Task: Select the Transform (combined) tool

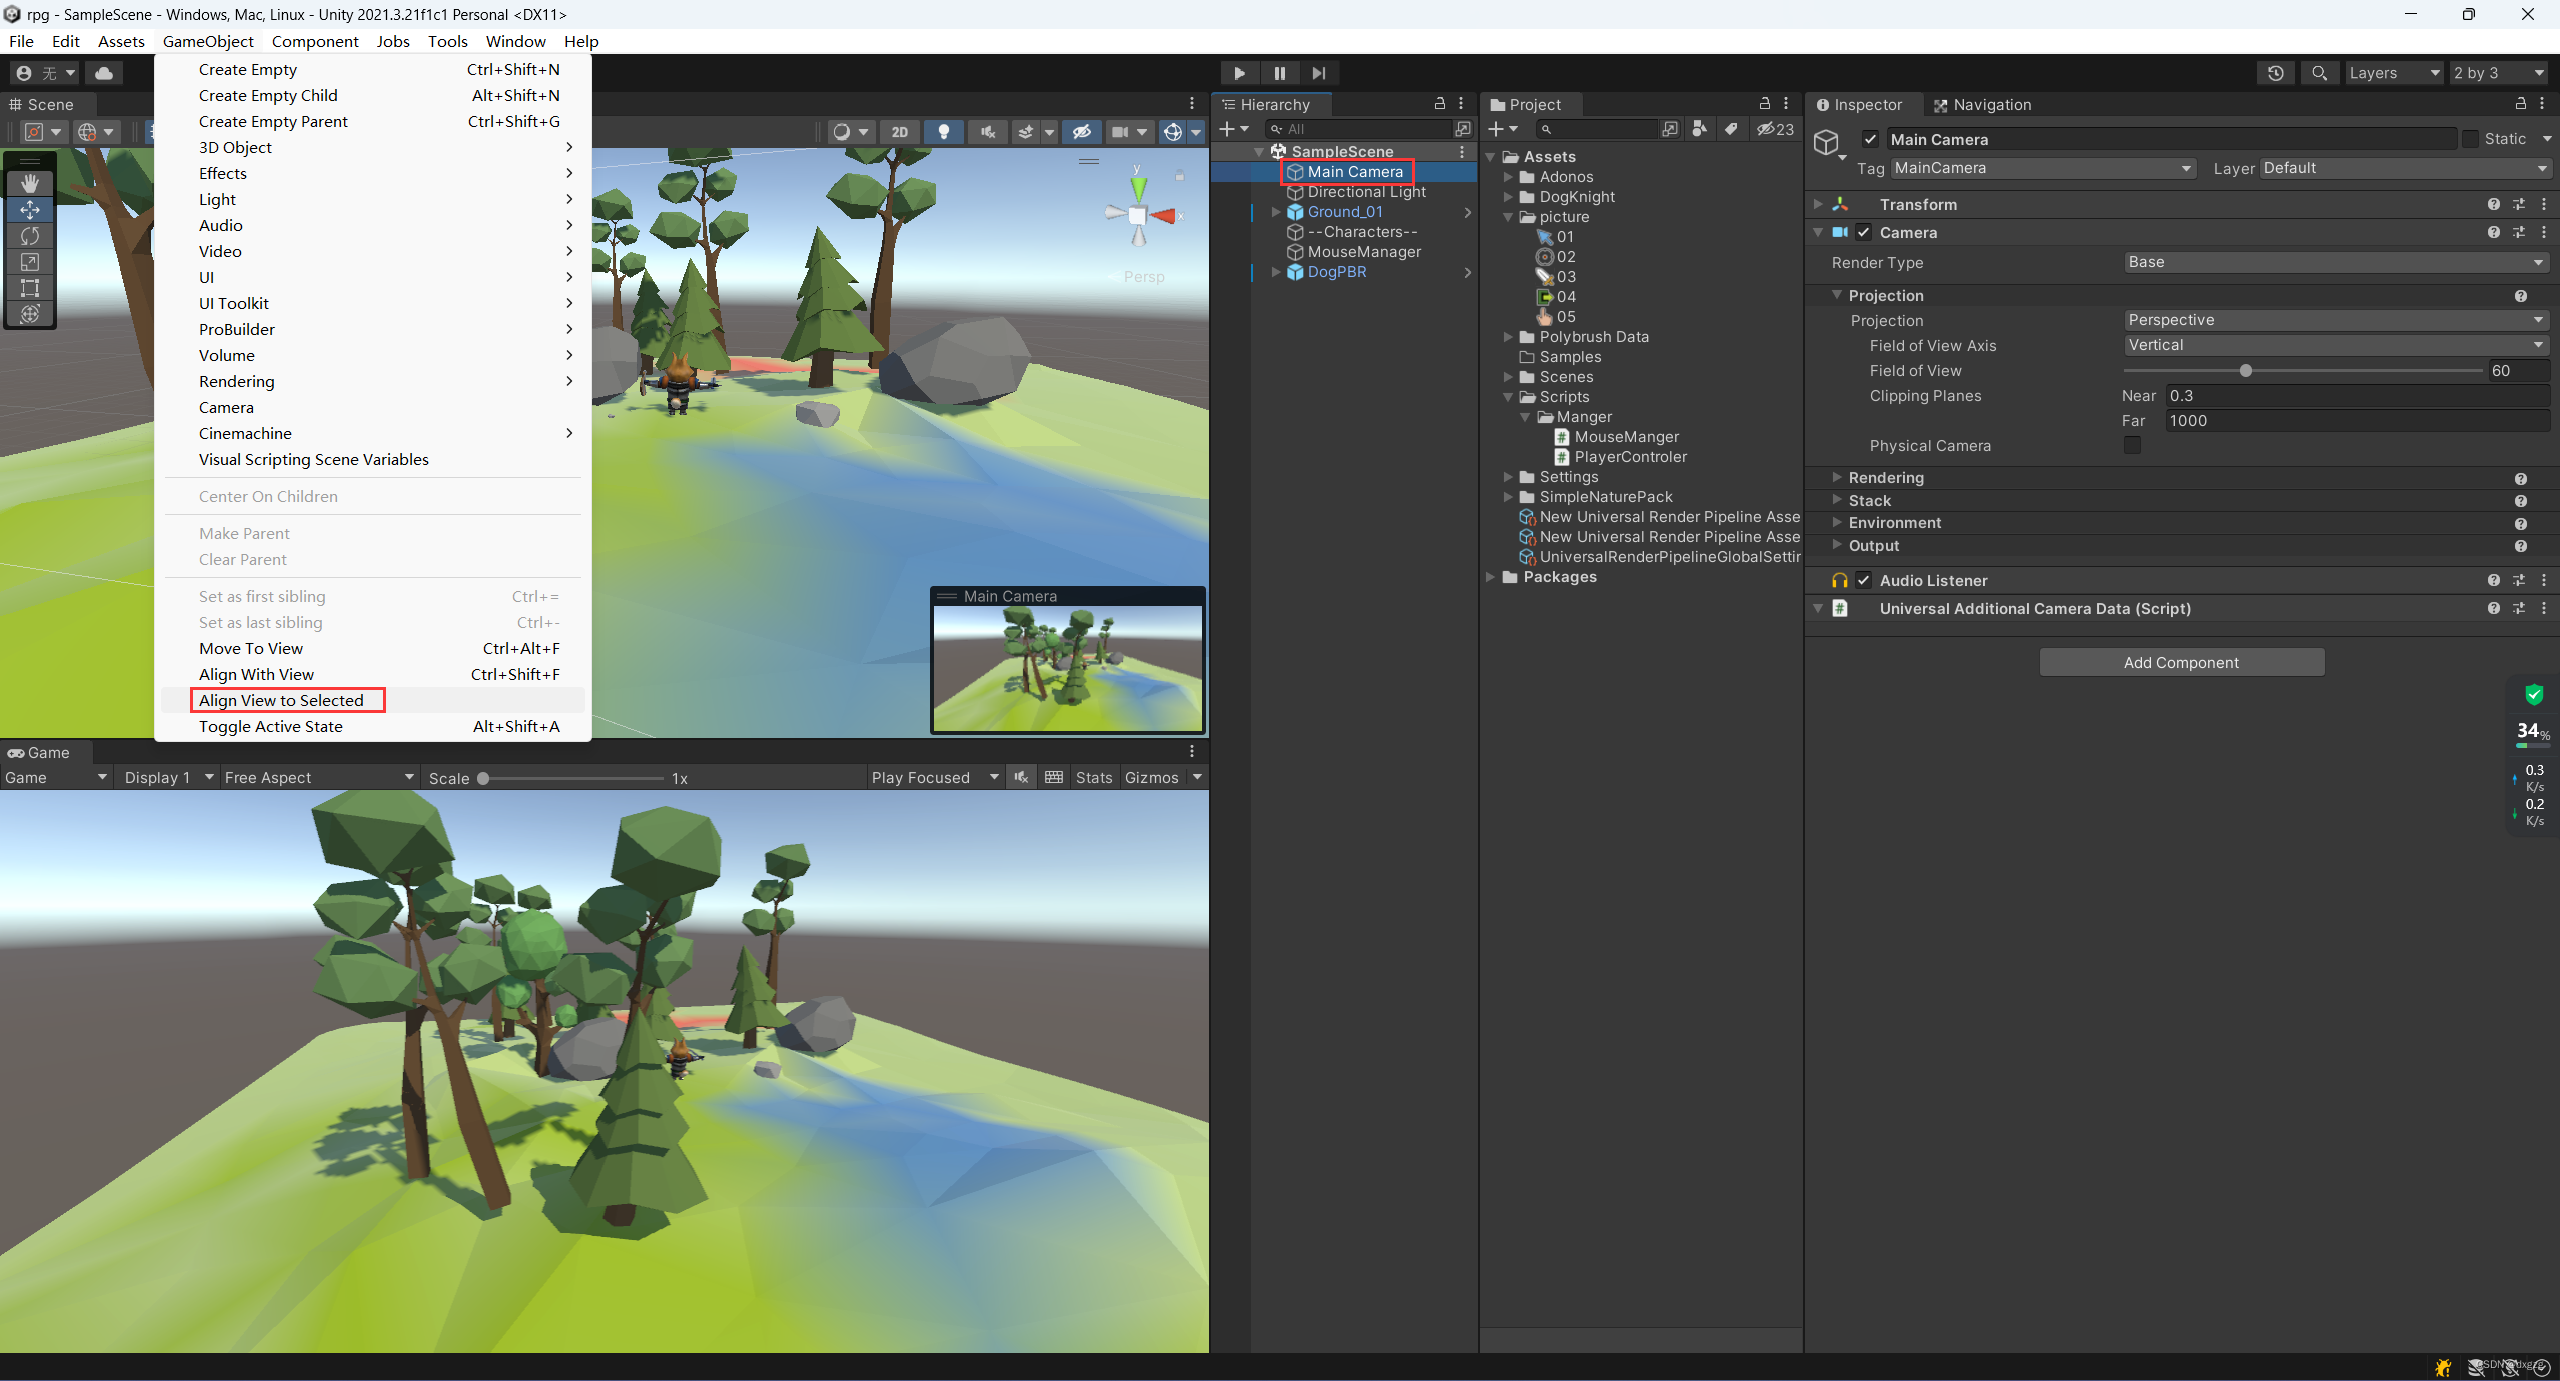Action: (30, 313)
